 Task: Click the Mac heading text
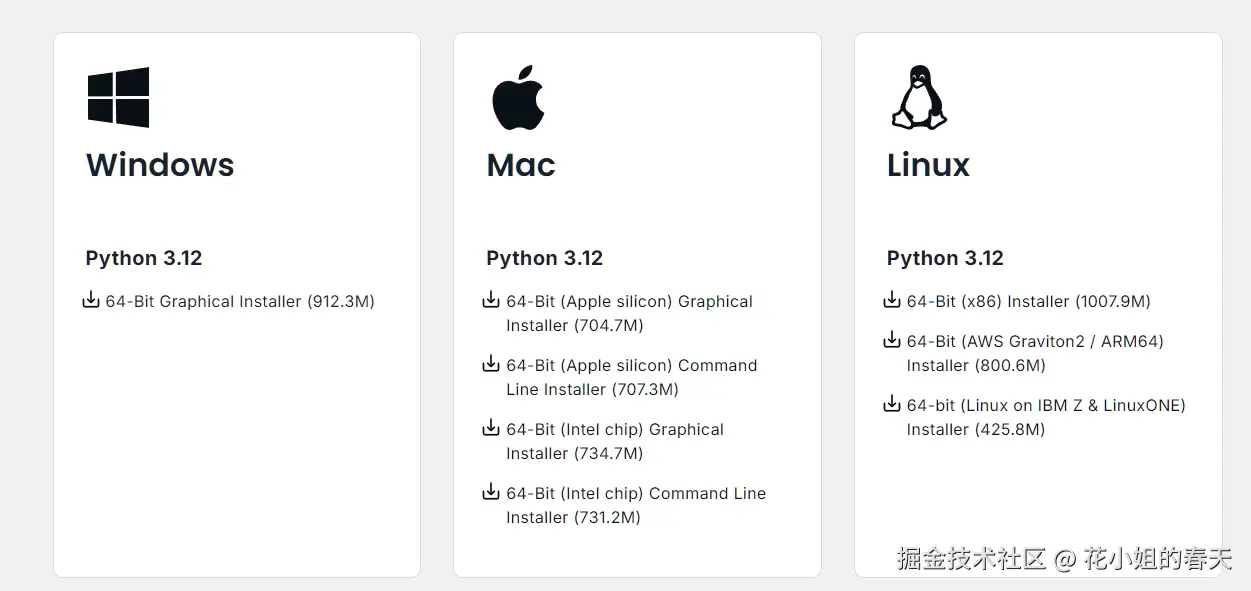coord(520,165)
